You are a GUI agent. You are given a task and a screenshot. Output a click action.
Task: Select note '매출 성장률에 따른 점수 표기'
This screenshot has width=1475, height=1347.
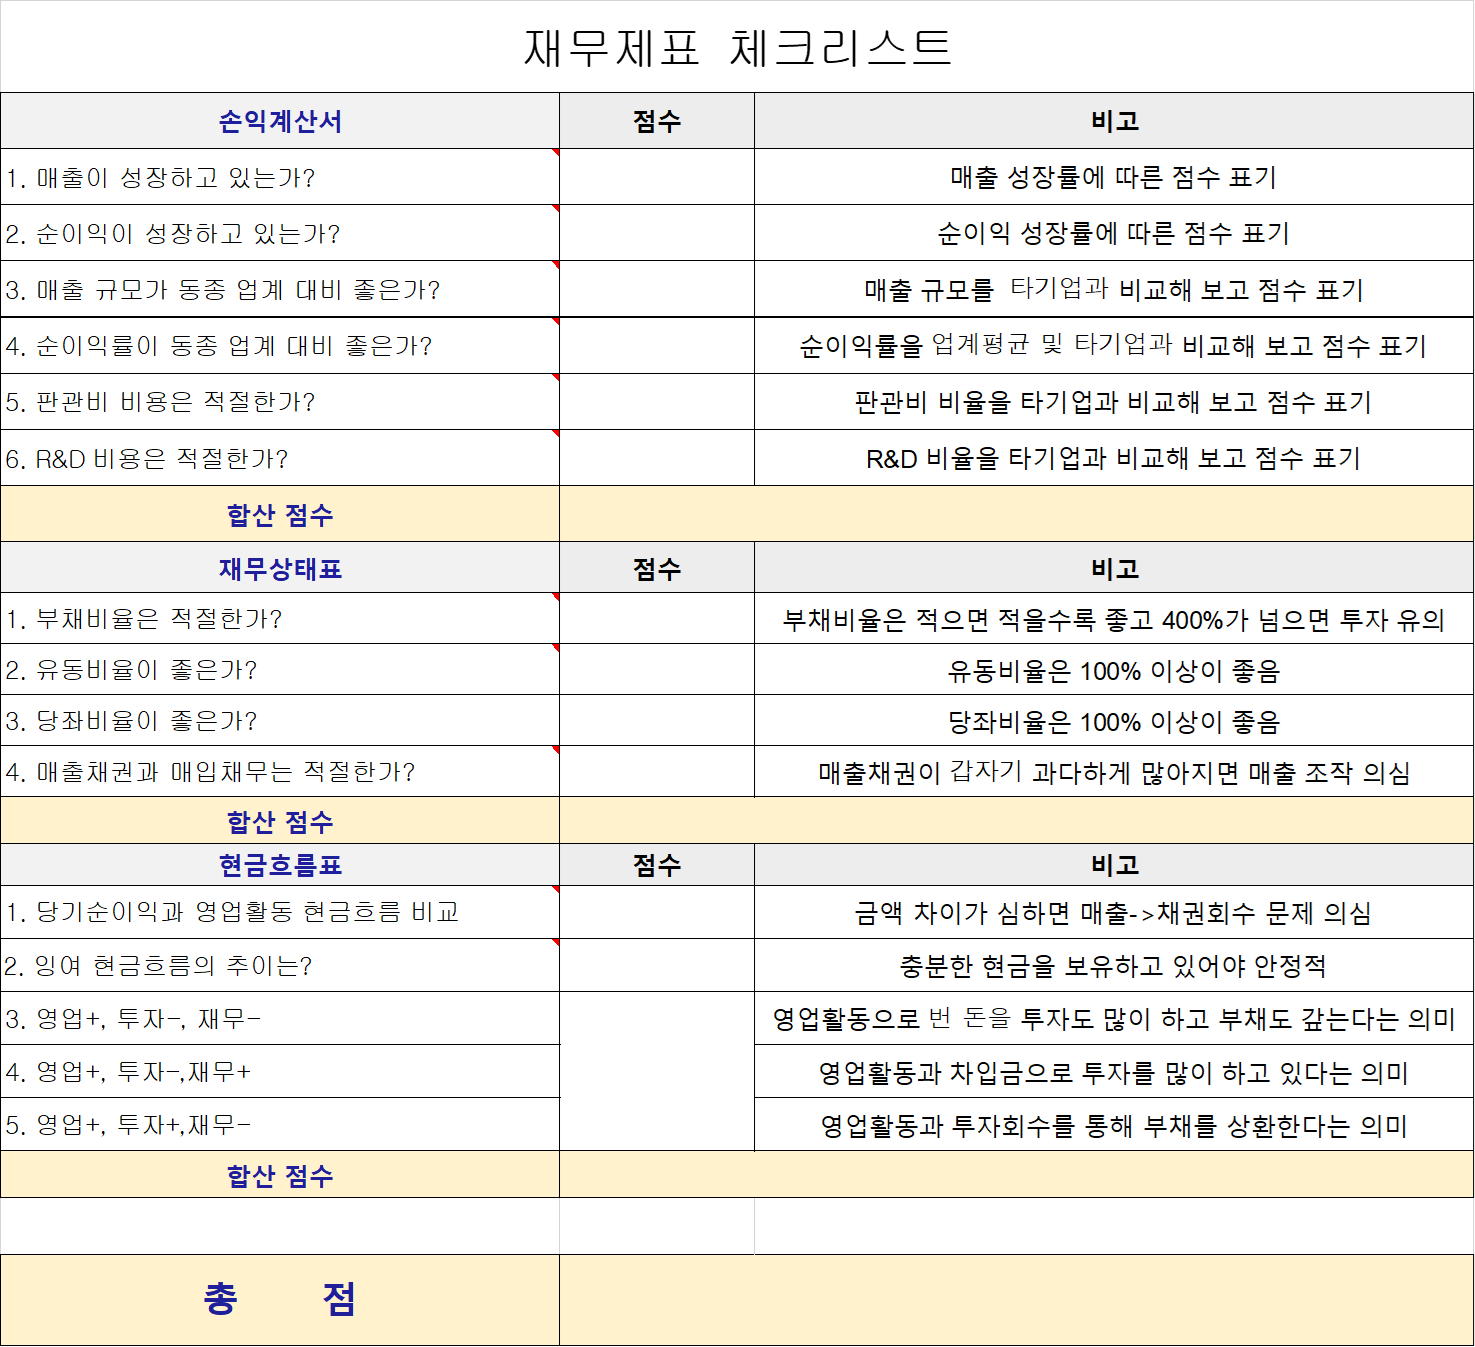coord(1114,177)
